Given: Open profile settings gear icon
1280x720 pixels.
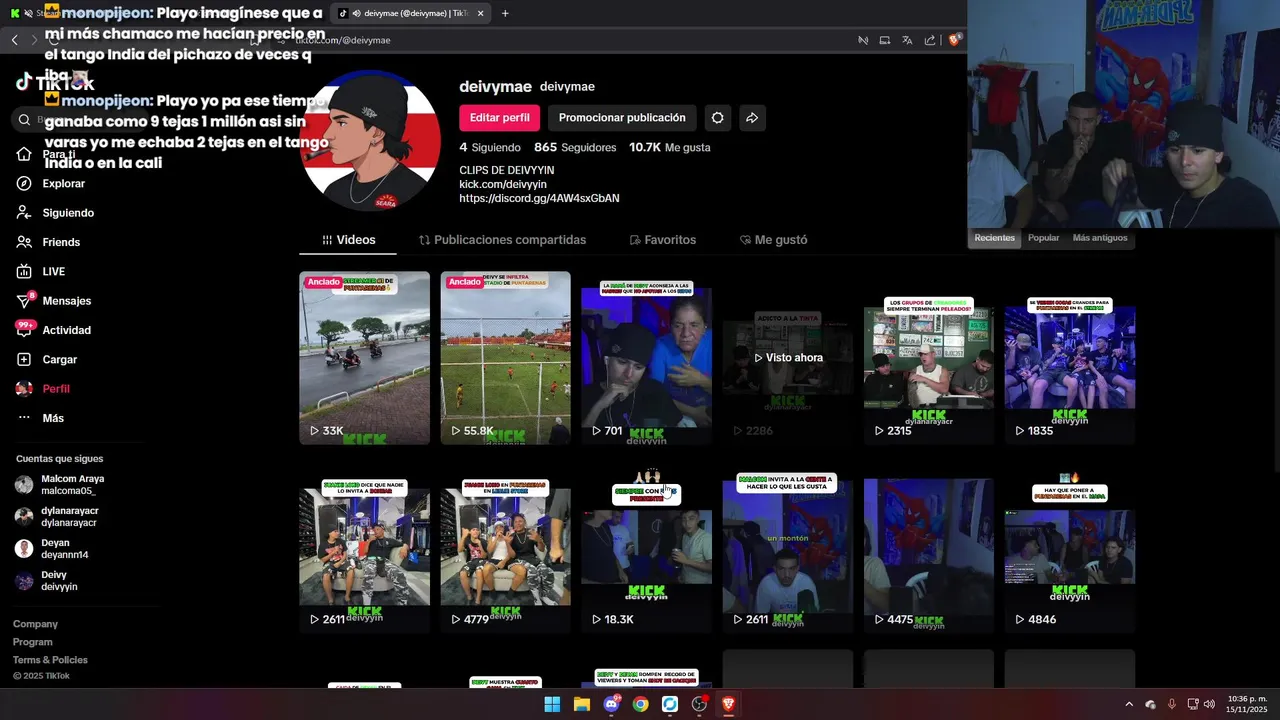Looking at the screenshot, I should click(x=717, y=118).
